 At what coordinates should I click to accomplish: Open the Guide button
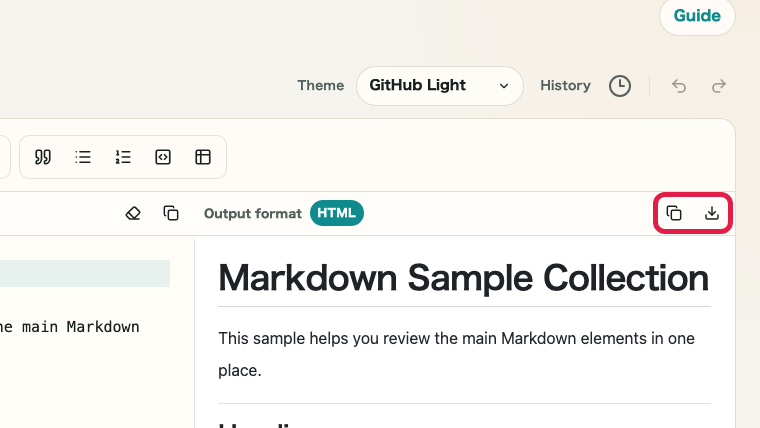click(x=697, y=16)
